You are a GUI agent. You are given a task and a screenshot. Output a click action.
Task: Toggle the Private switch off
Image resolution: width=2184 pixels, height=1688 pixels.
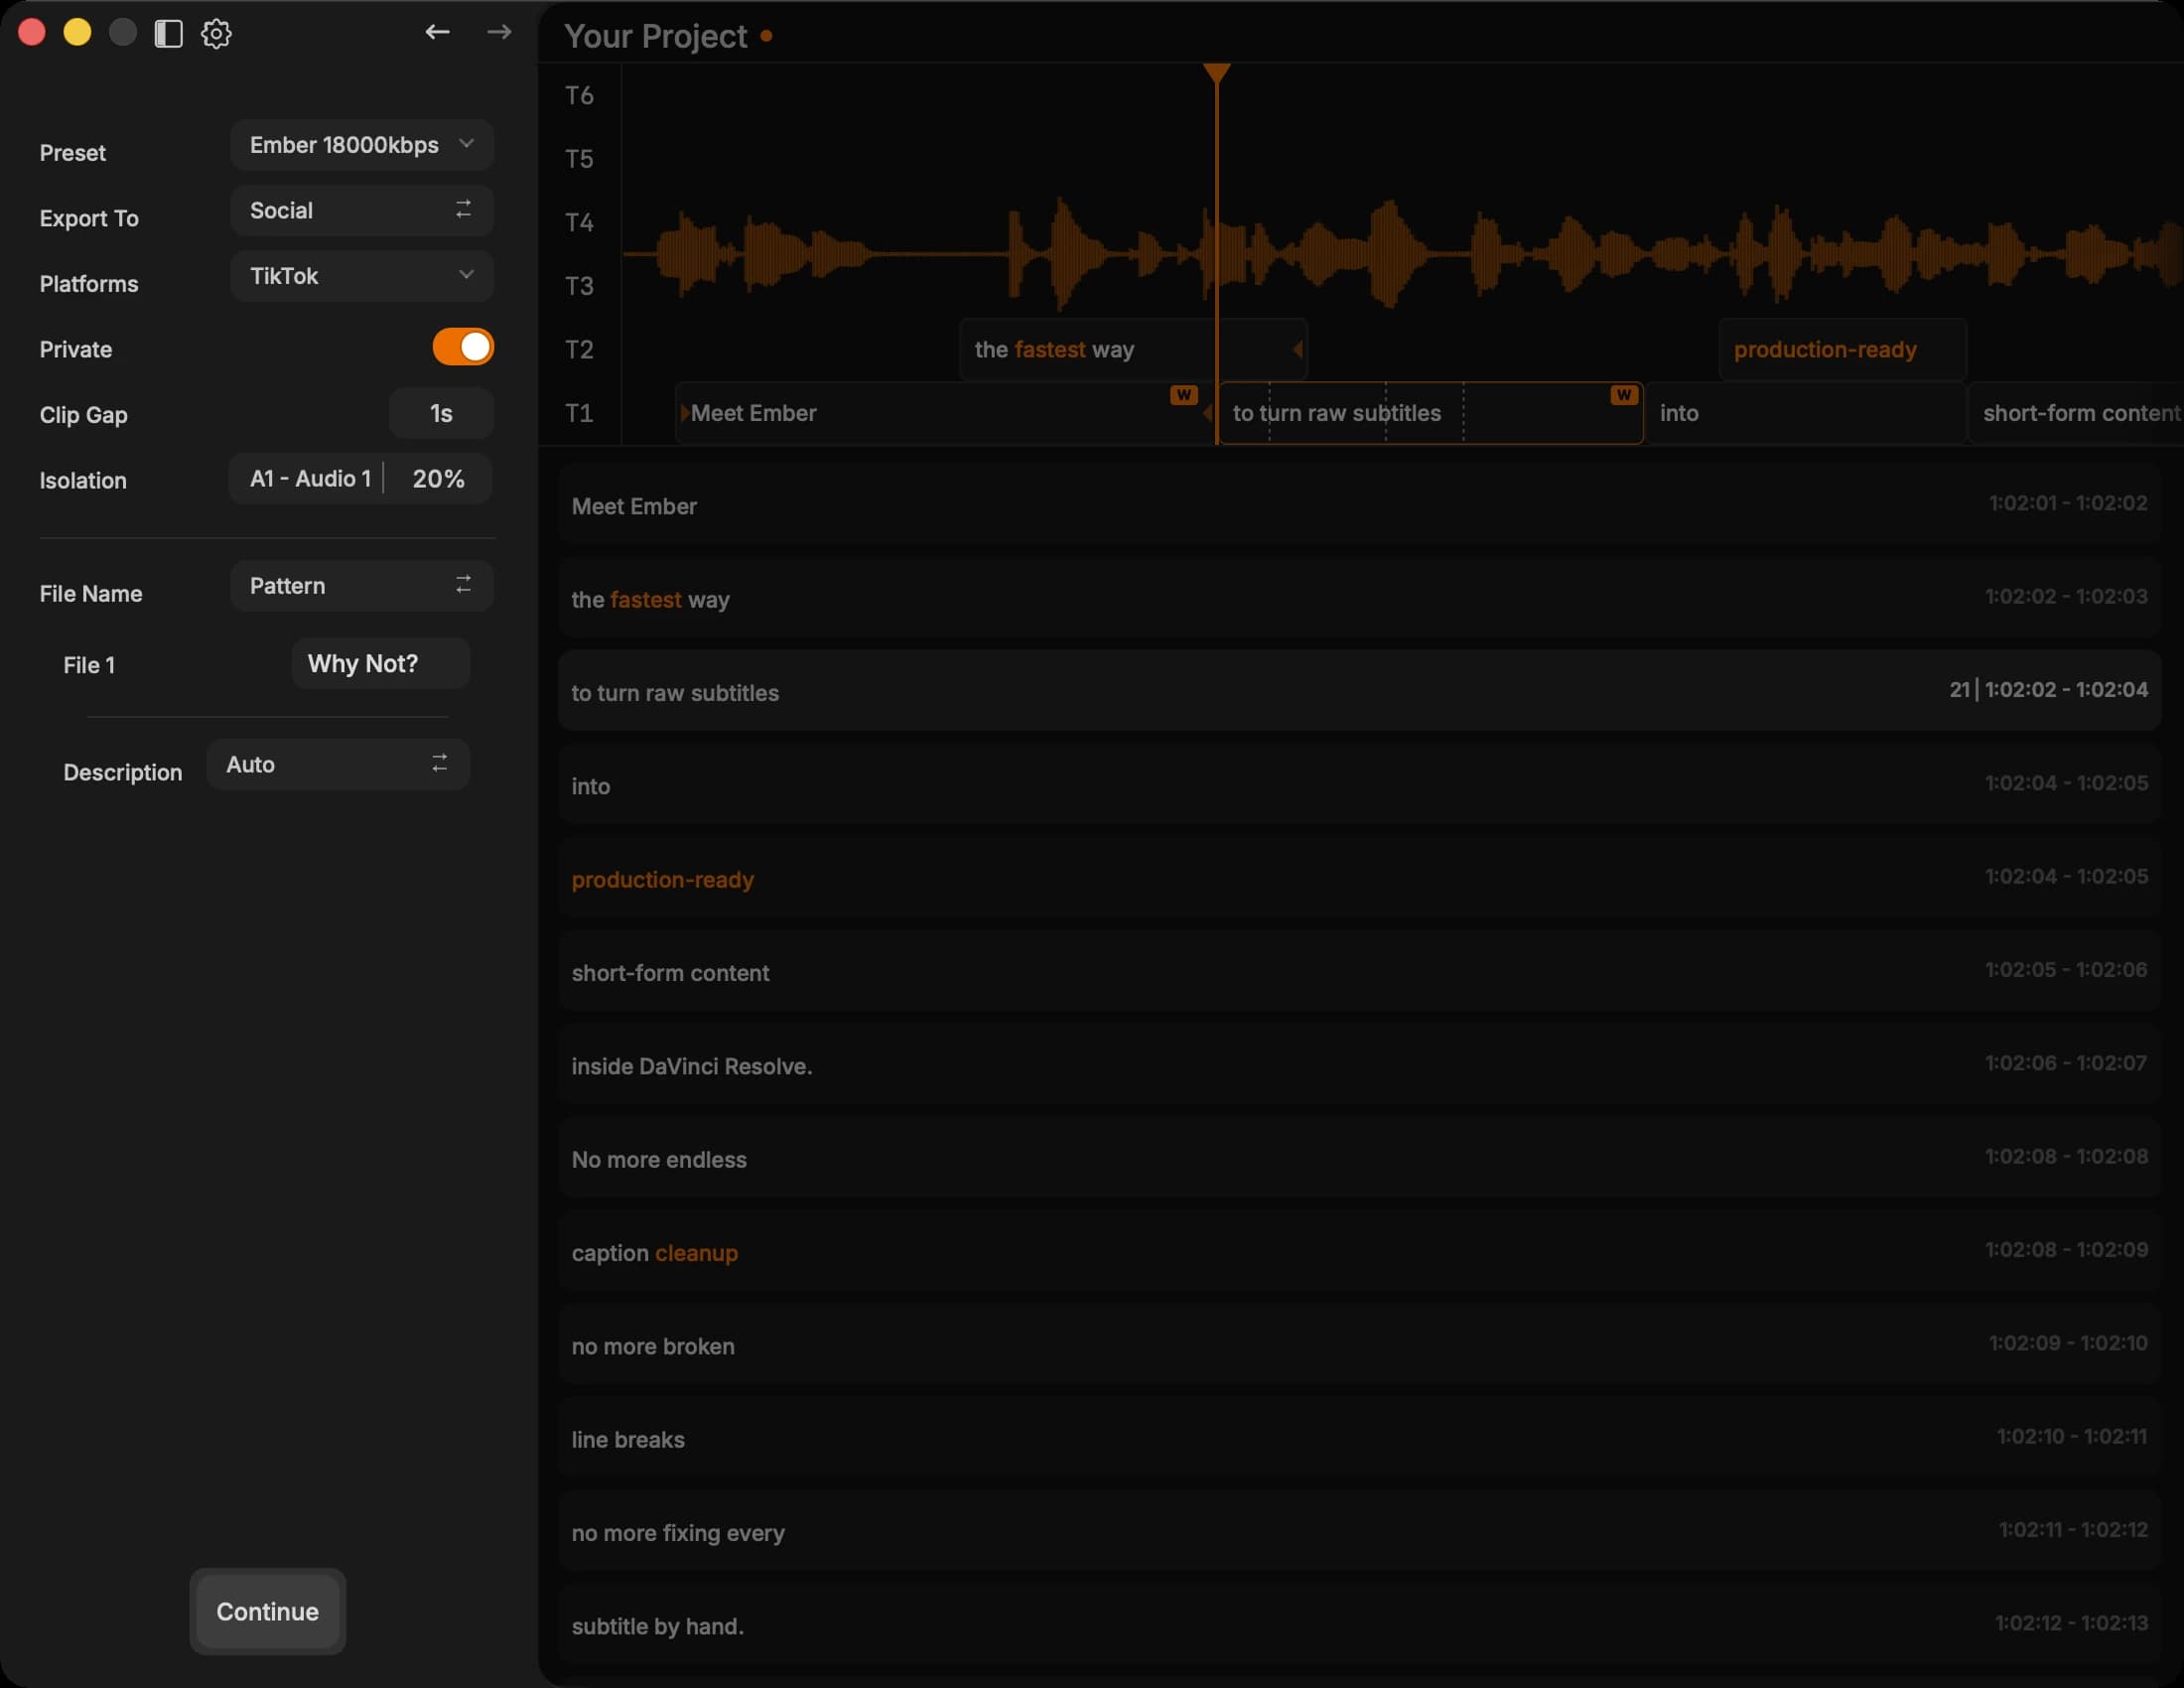click(463, 347)
